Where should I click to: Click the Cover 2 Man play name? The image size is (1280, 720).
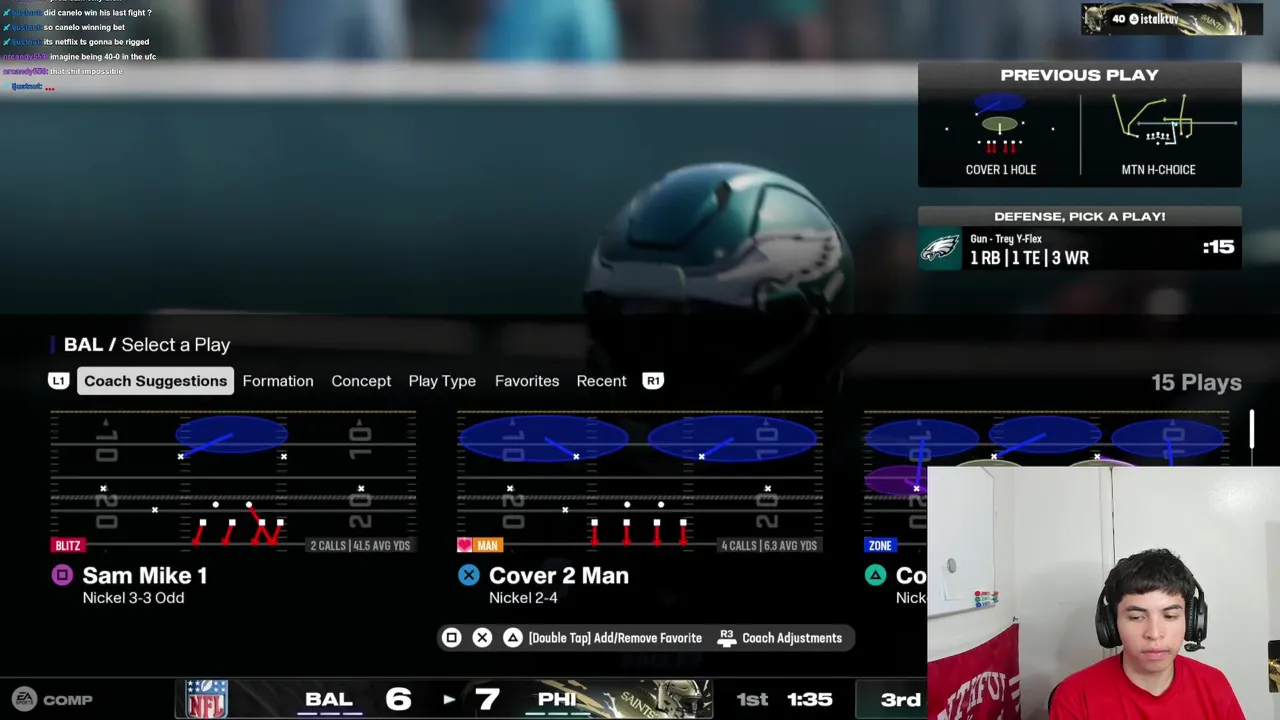coord(559,575)
